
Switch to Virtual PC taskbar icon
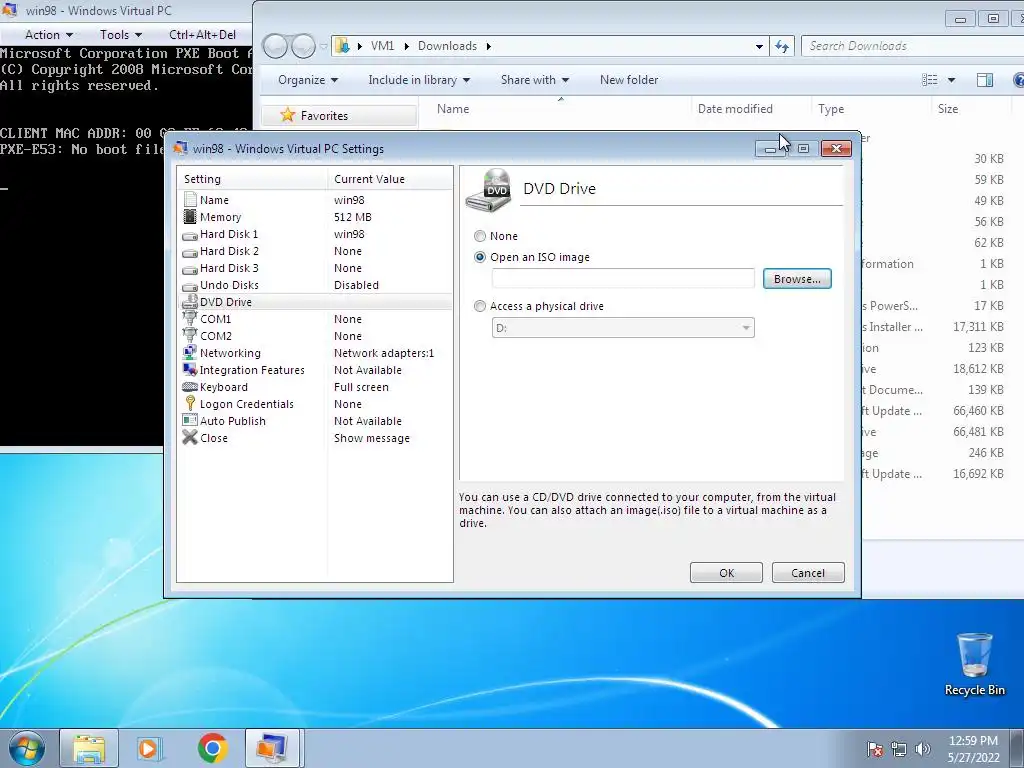[272, 748]
